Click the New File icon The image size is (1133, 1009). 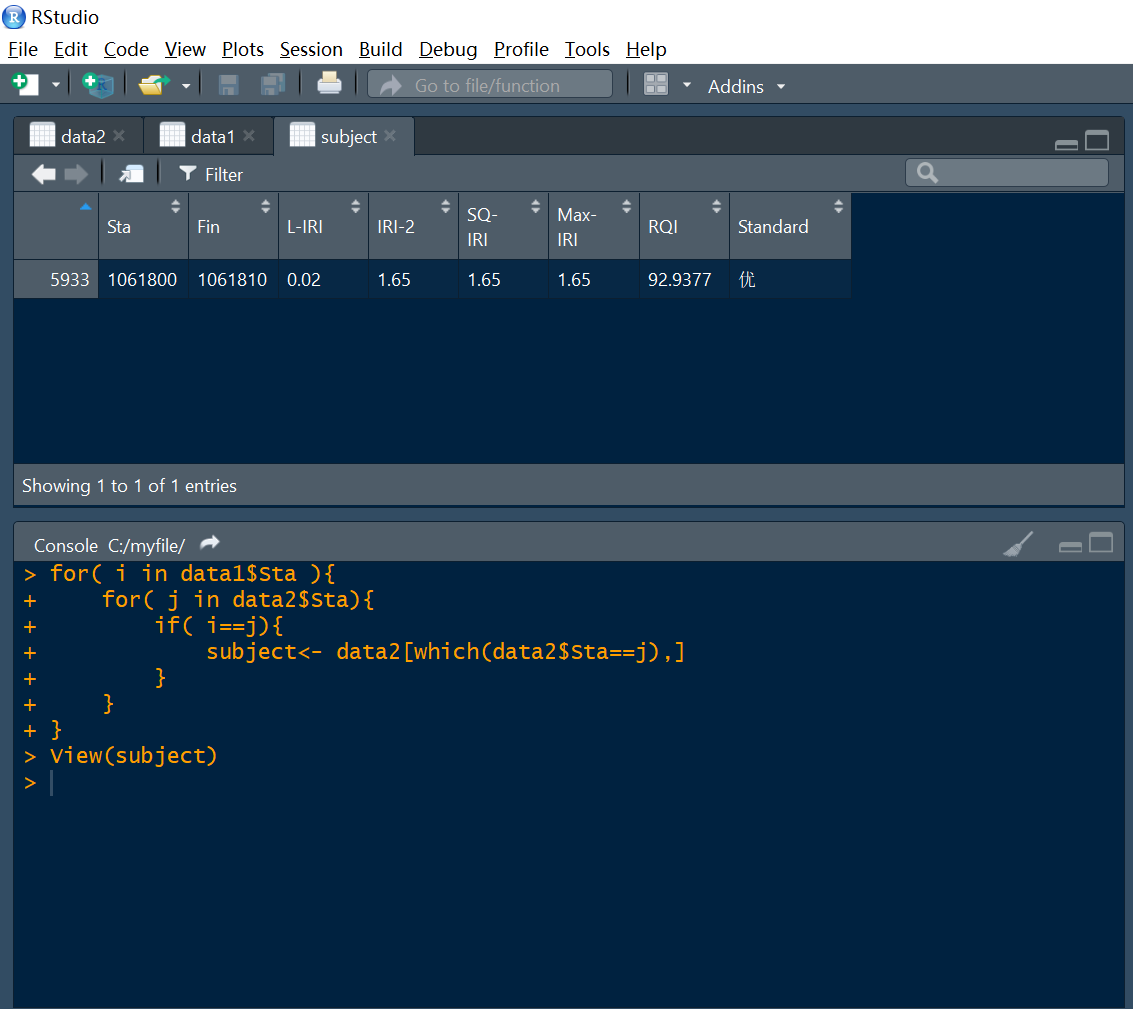[25, 85]
